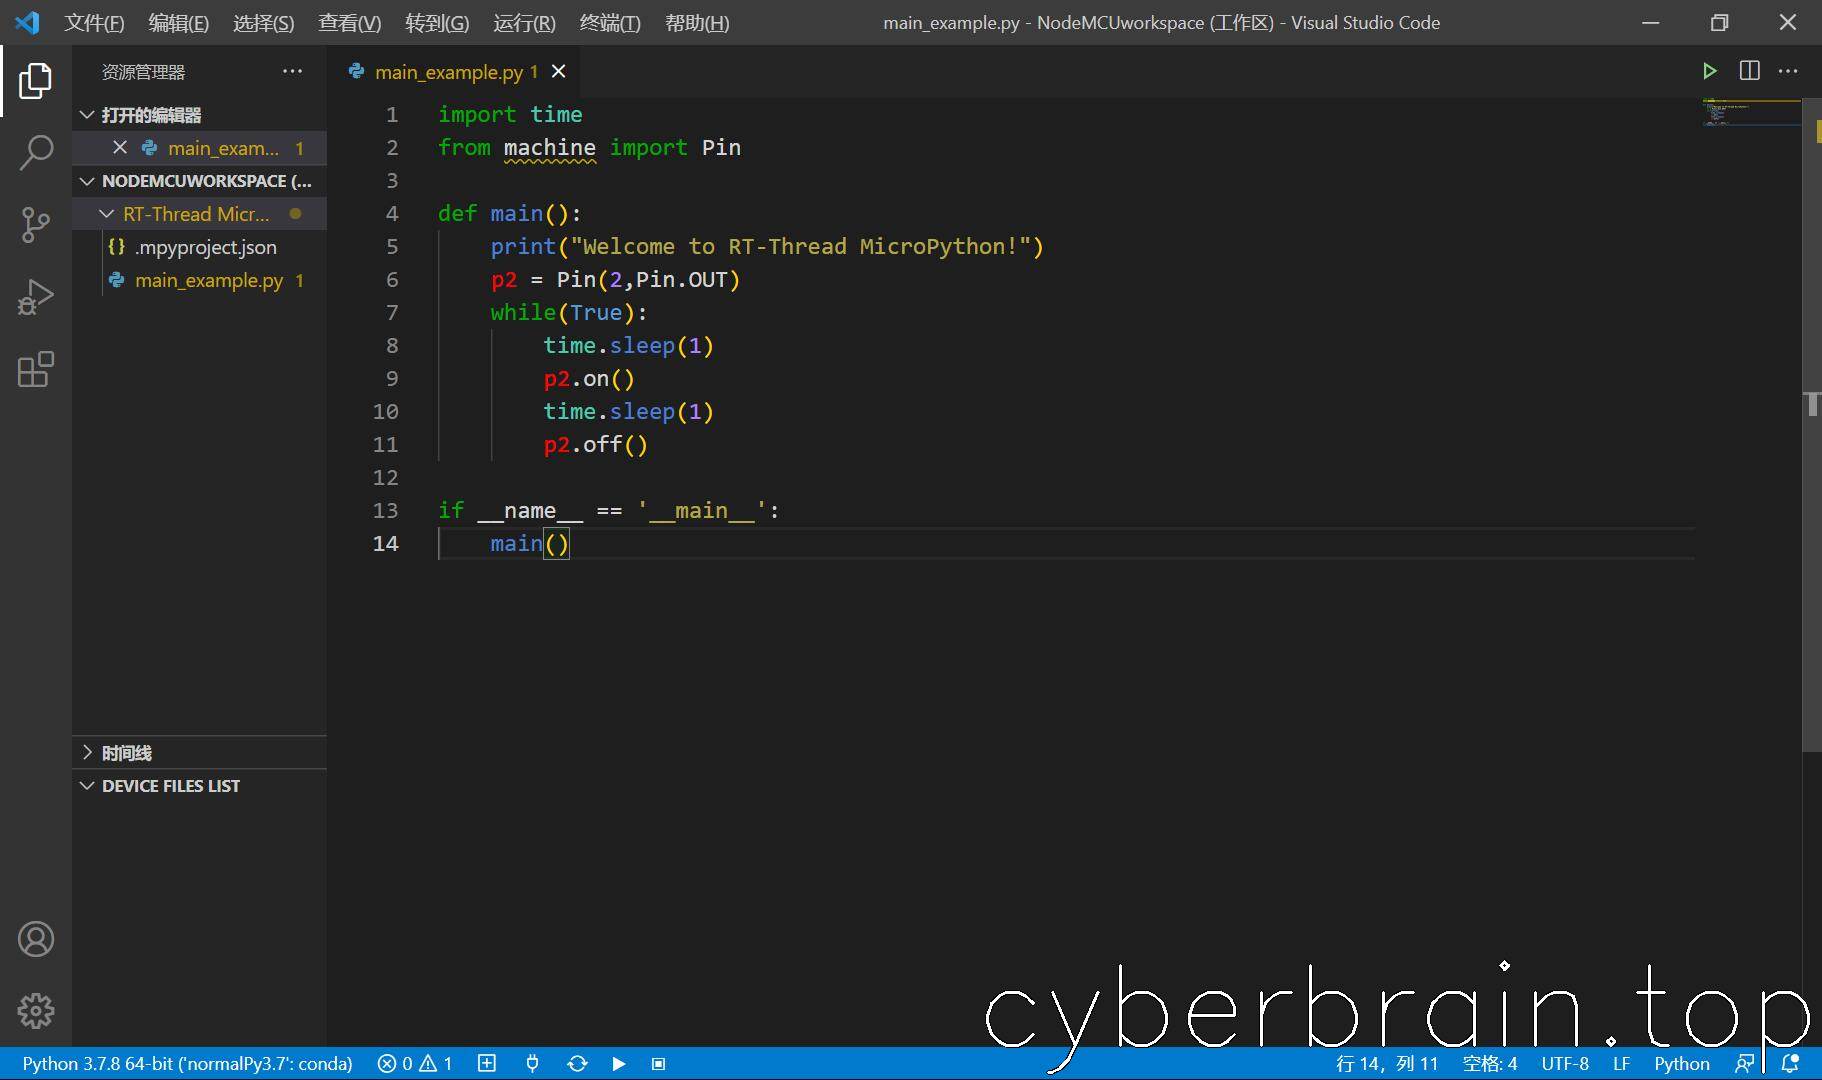Viewport: 1822px width, 1080px height.
Task: Close the main_example.py editor tab
Action: 559,71
